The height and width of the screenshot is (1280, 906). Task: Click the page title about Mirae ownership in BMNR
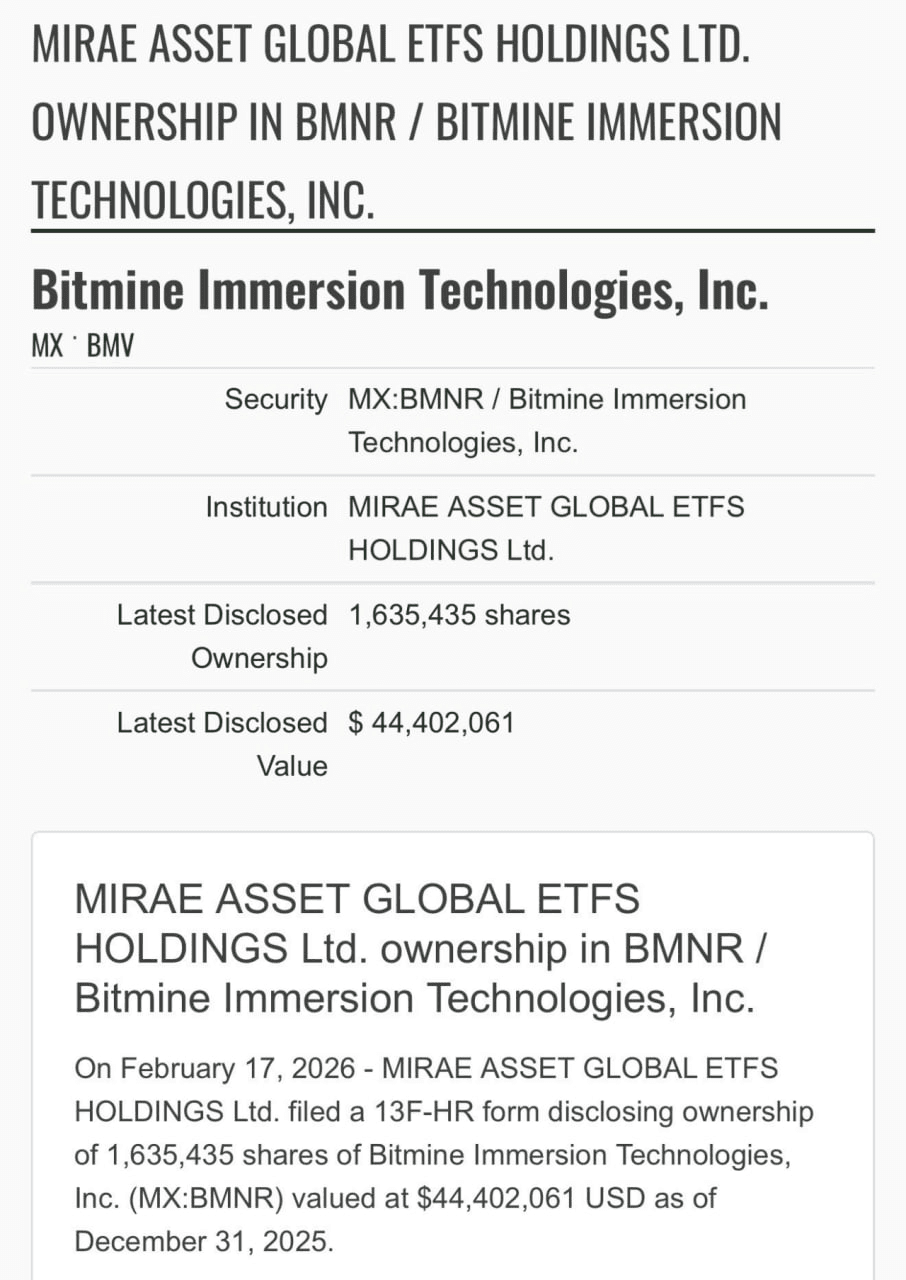tap(406, 121)
